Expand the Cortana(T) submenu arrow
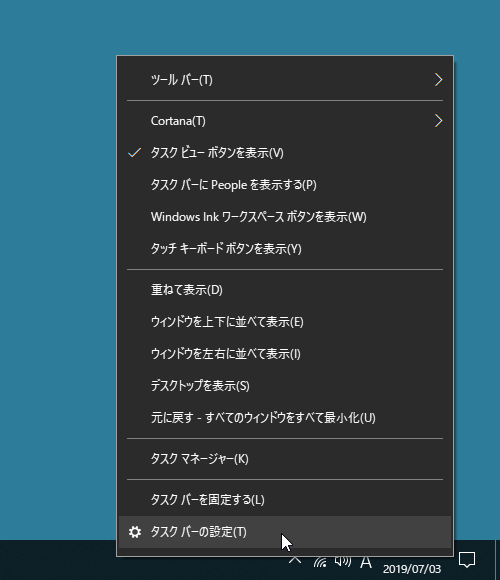 coord(439,121)
